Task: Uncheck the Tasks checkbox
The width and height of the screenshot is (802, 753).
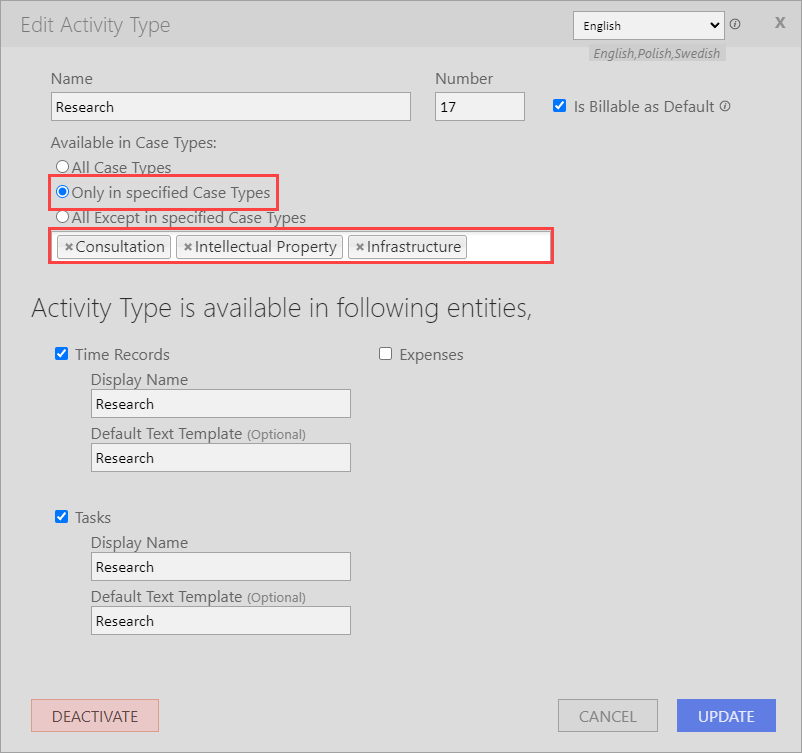Action: (61, 517)
